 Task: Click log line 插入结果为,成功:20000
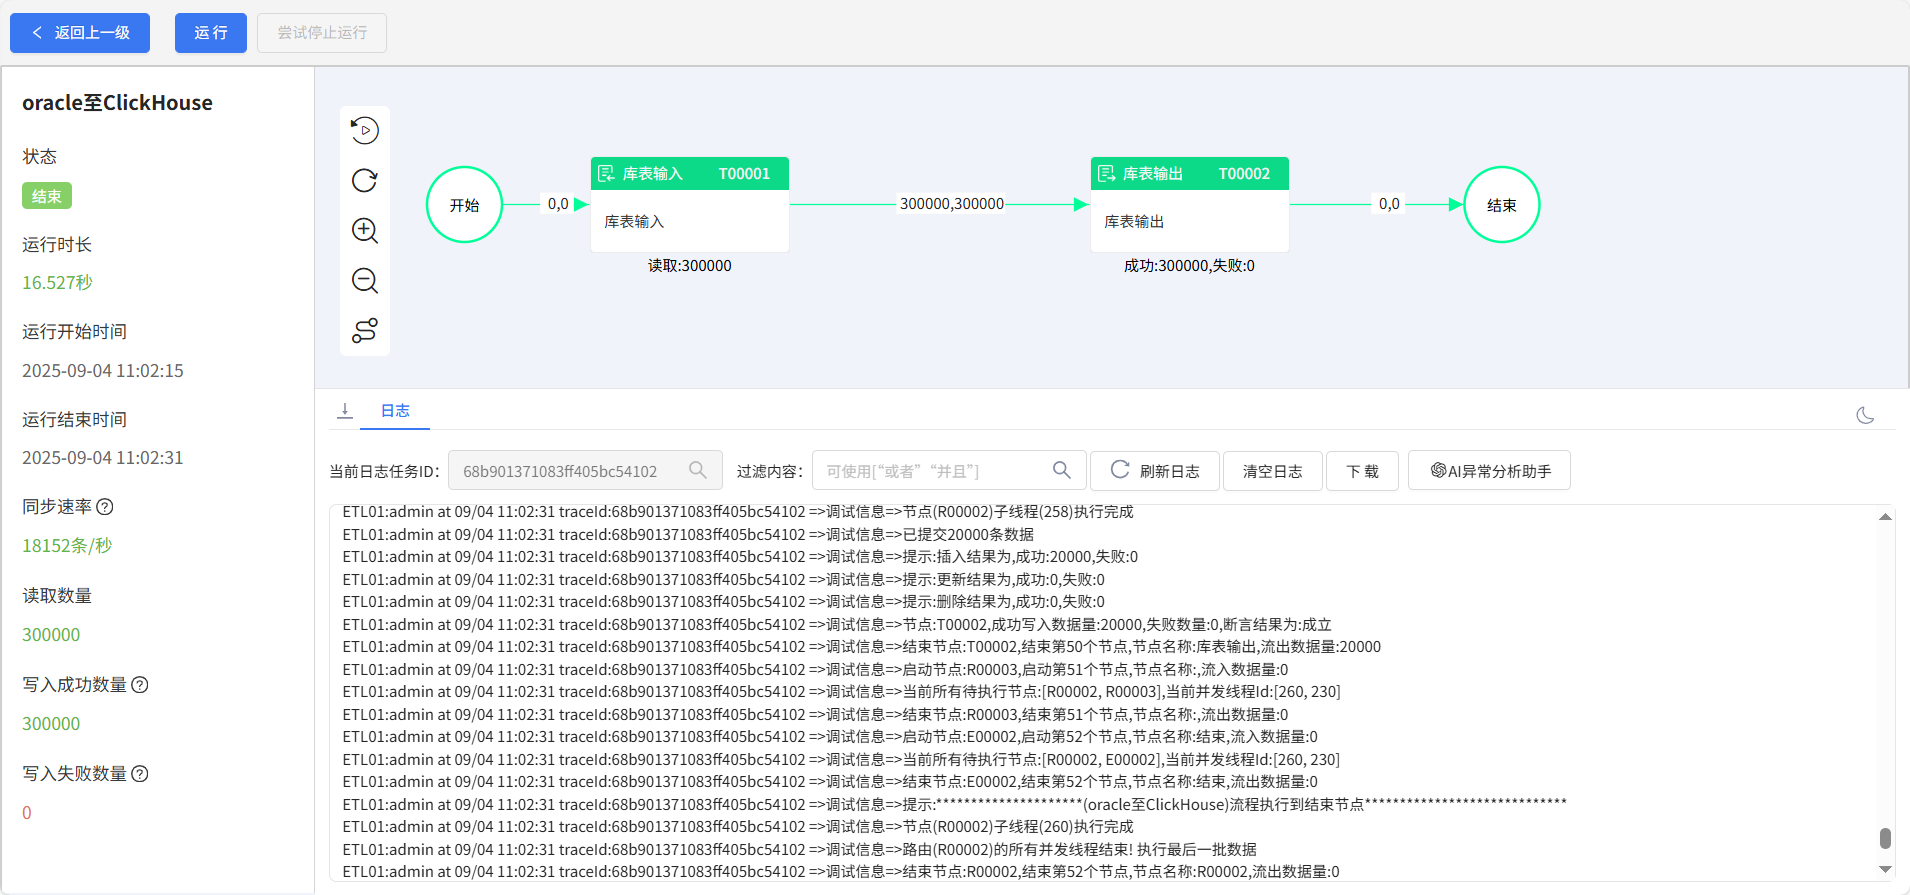(740, 557)
